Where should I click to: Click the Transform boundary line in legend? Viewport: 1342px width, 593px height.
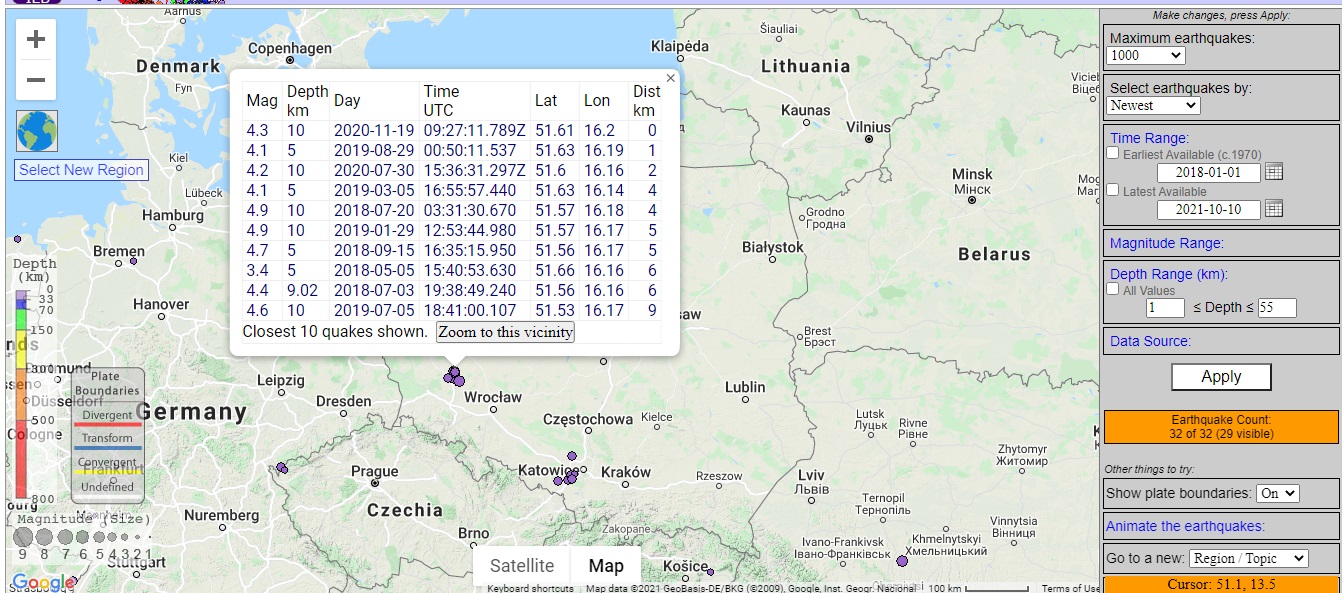coord(107,448)
